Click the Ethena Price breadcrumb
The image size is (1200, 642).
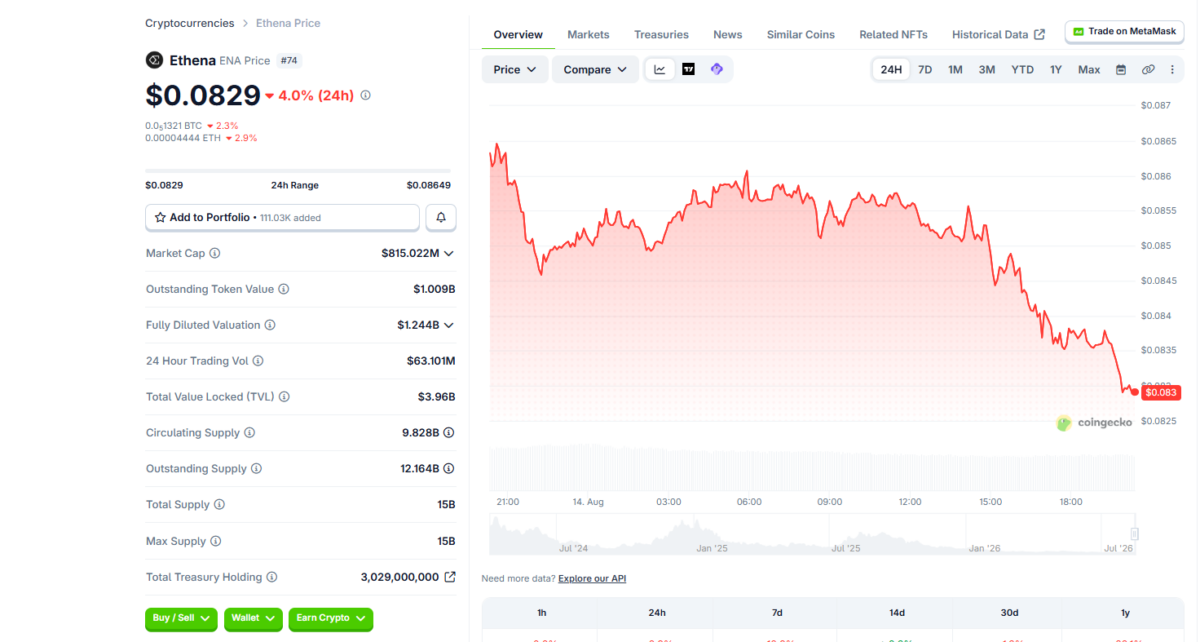[x=288, y=23]
